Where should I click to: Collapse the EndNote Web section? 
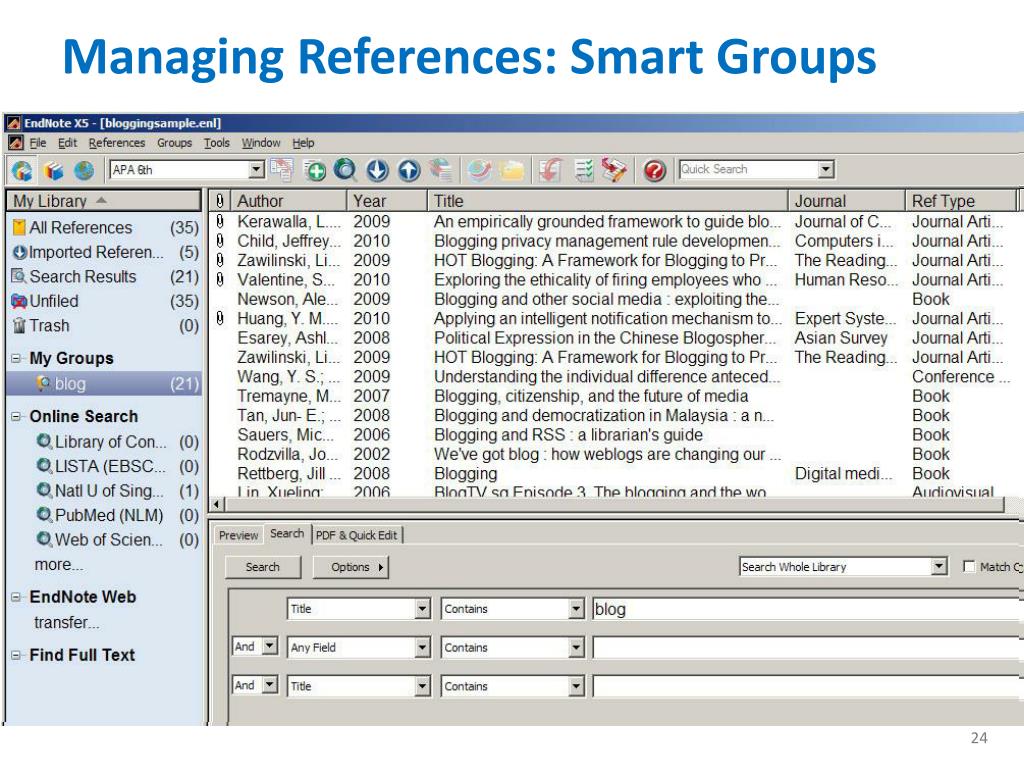(x=16, y=597)
